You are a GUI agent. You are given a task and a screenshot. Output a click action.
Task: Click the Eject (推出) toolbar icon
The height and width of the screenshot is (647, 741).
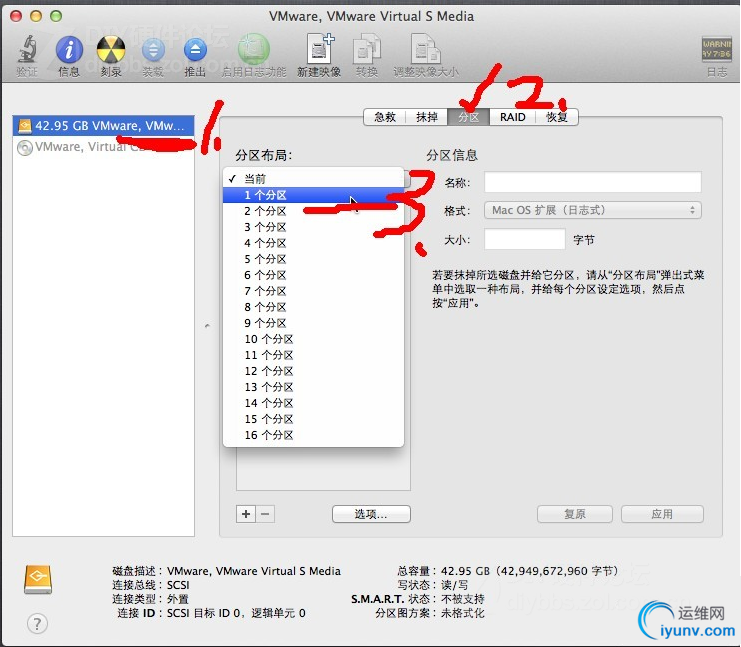coord(195,50)
